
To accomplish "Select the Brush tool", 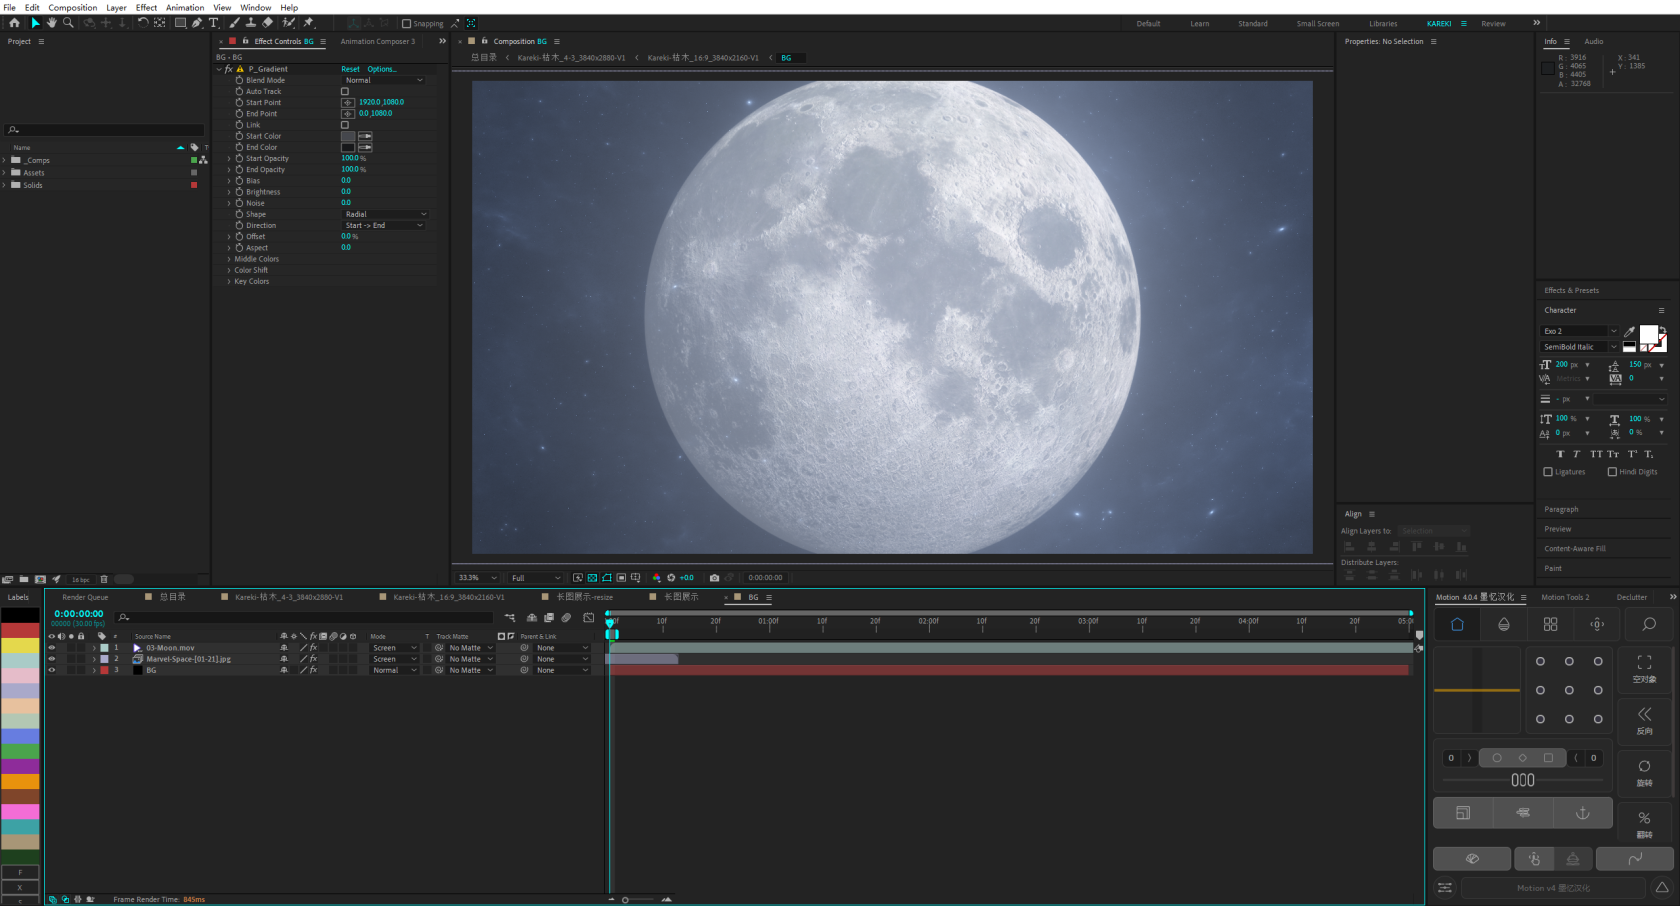I will click(234, 23).
